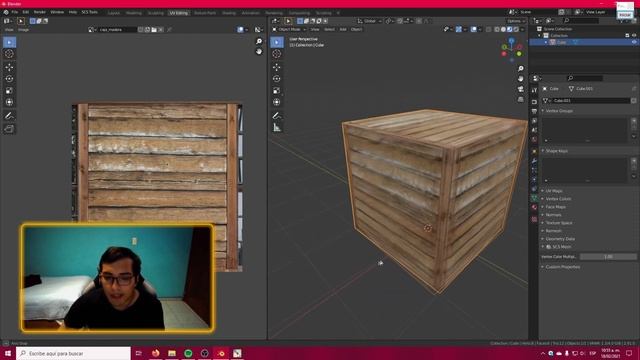
Task: Open the Material properties tab icon
Action: (x=534, y=207)
